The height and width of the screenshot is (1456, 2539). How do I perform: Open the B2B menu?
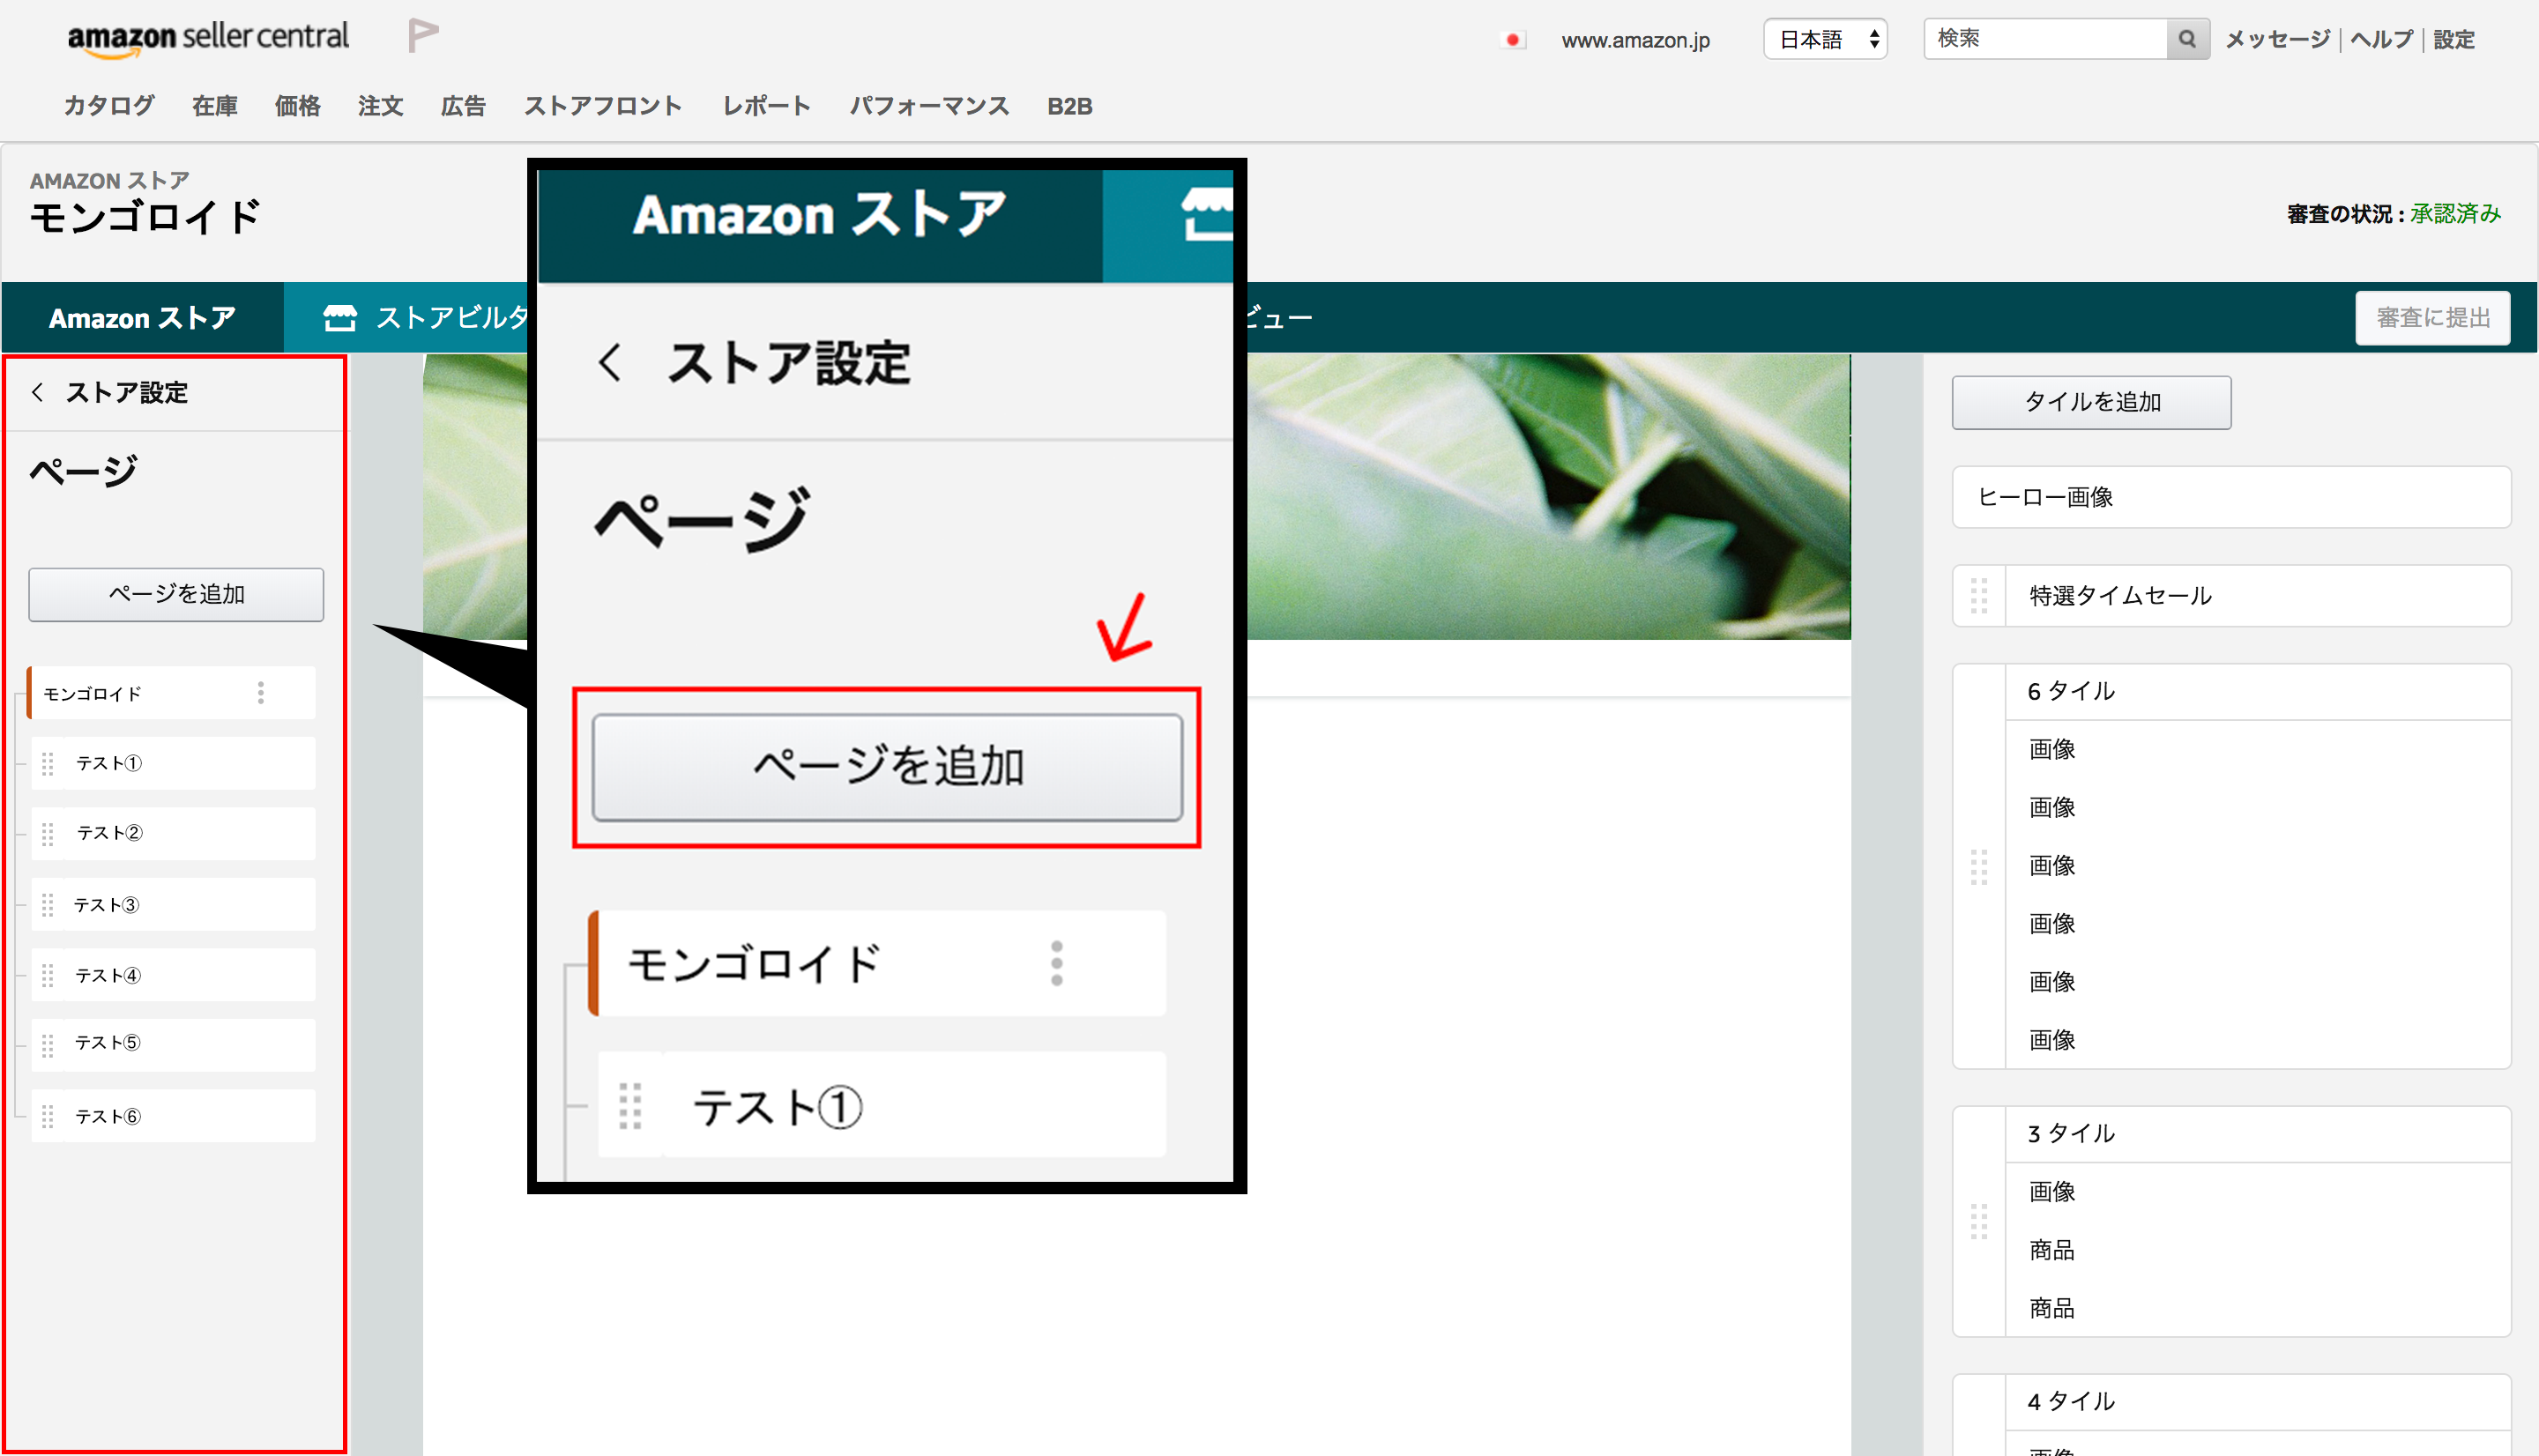pos(1070,106)
